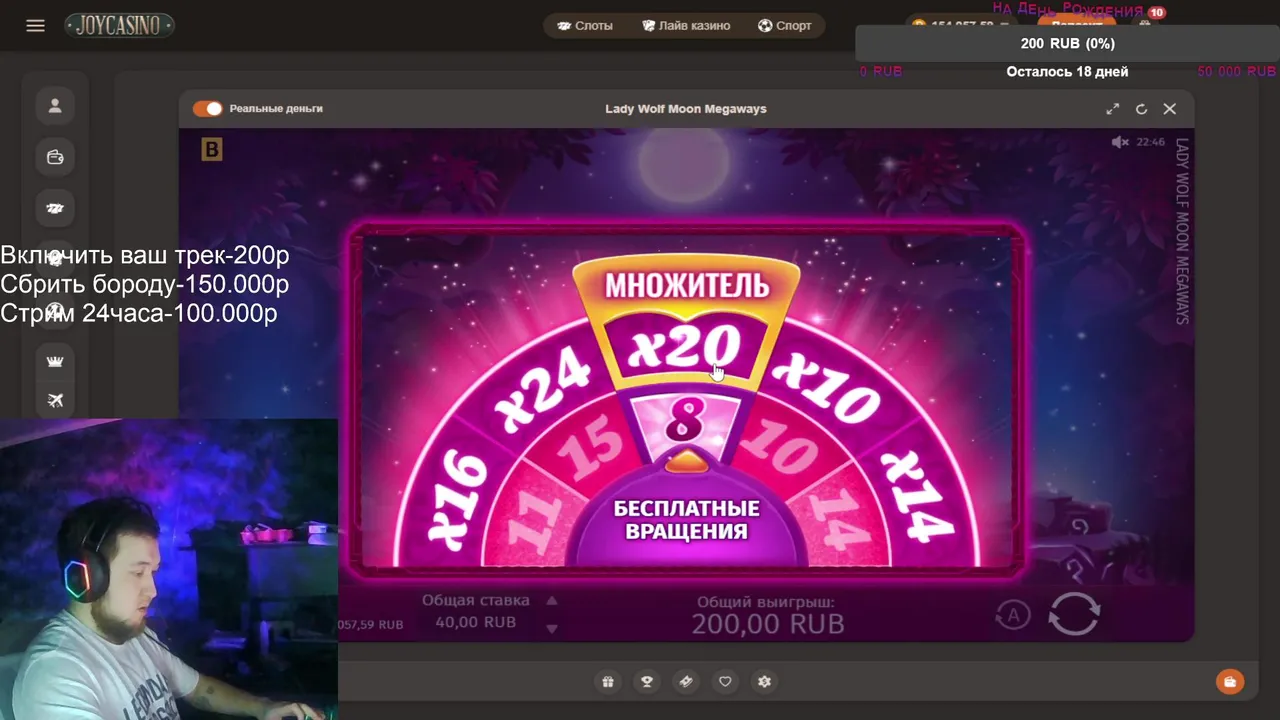Click the БЕСПЛАТНЫЕ ВРАЩЕНИЯ wheel hub

[x=686, y=519]
